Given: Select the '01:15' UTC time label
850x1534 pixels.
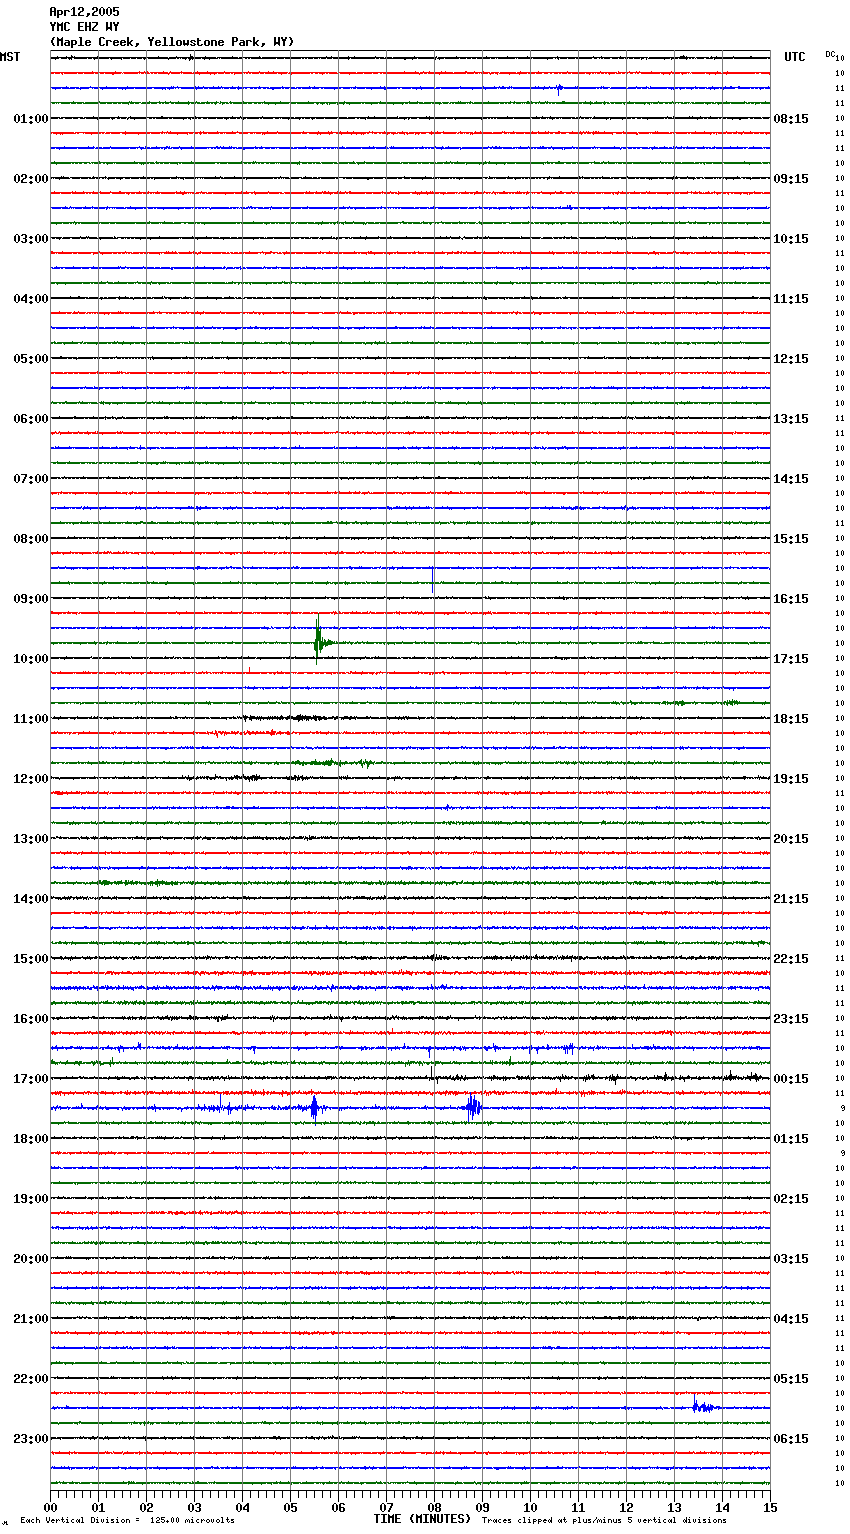Looking at the screenshot, I should pyautogui.click(x=791, y=1139).
